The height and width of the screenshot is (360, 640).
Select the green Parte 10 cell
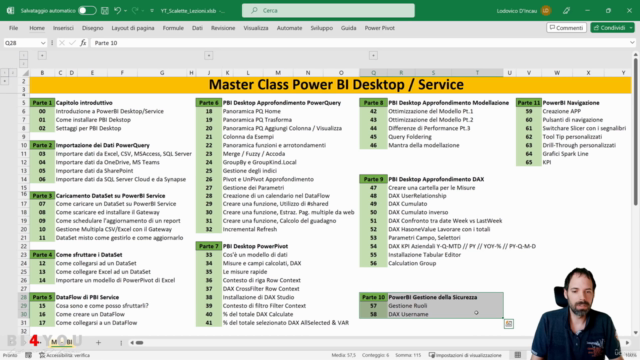pos(373,297)
